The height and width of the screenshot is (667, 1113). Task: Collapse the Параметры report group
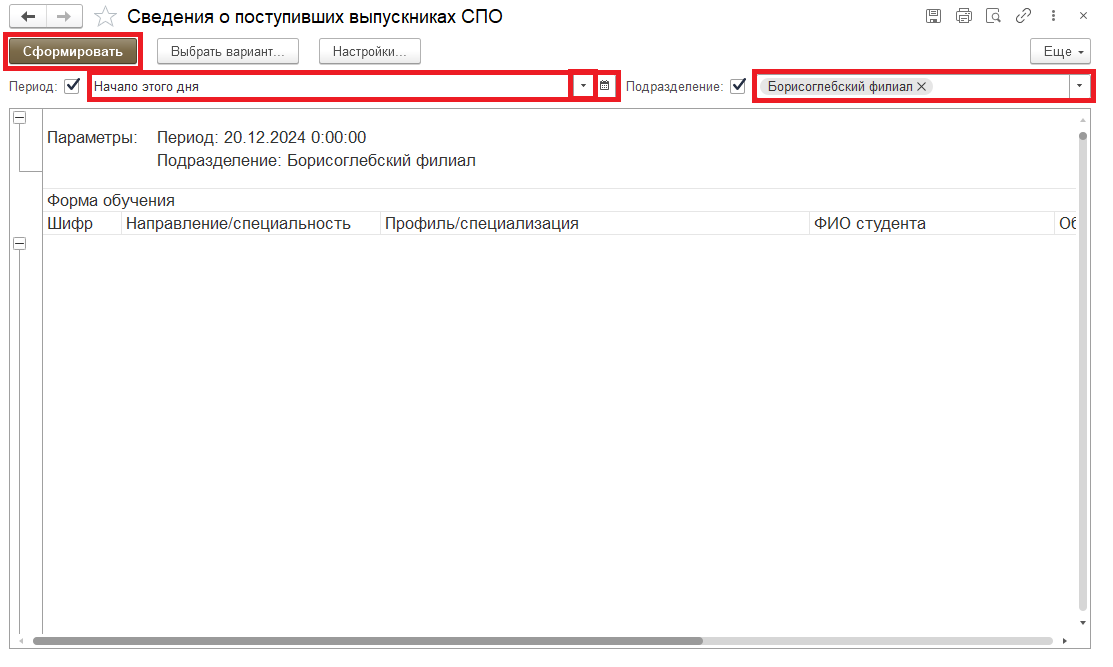pos(19,118)
